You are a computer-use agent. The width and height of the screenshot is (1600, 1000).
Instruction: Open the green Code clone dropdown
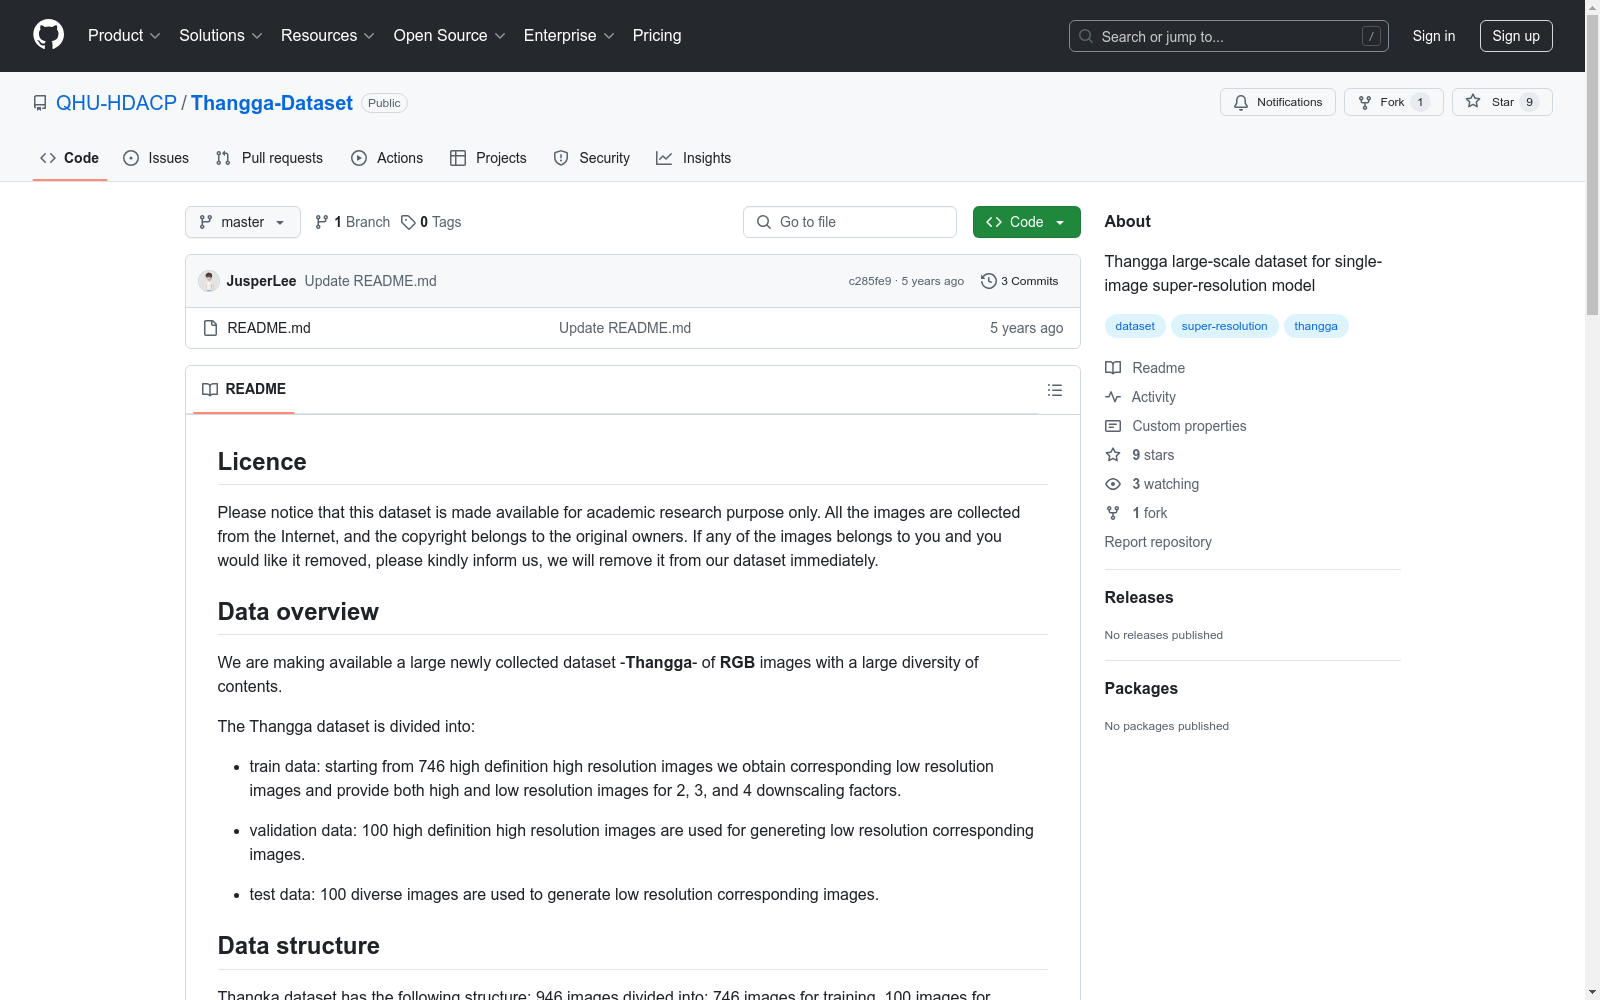[1026, 222]
